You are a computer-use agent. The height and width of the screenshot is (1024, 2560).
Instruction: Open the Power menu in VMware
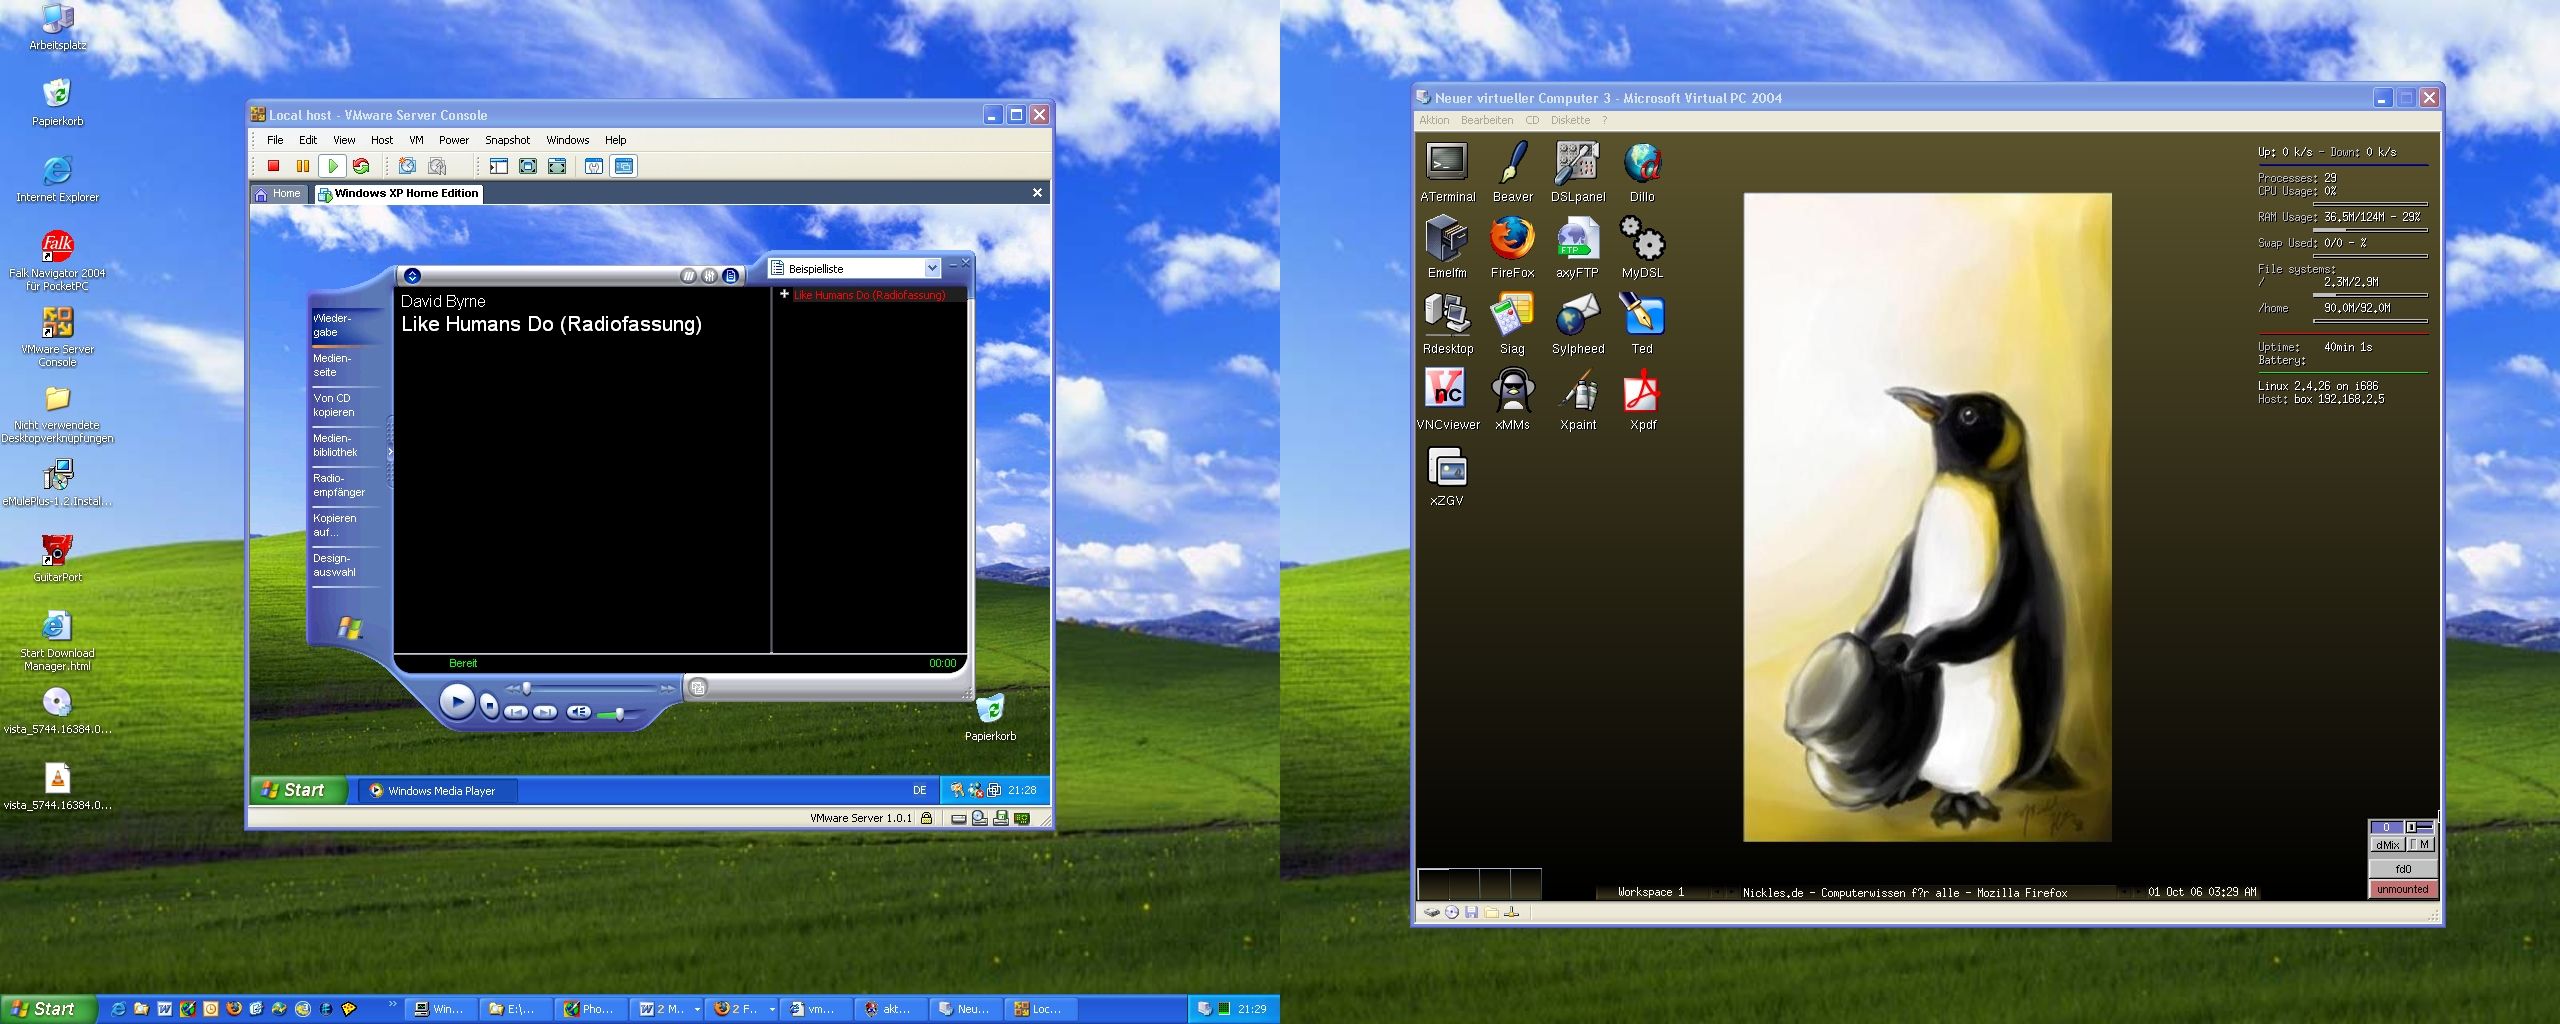coord(453,140)
